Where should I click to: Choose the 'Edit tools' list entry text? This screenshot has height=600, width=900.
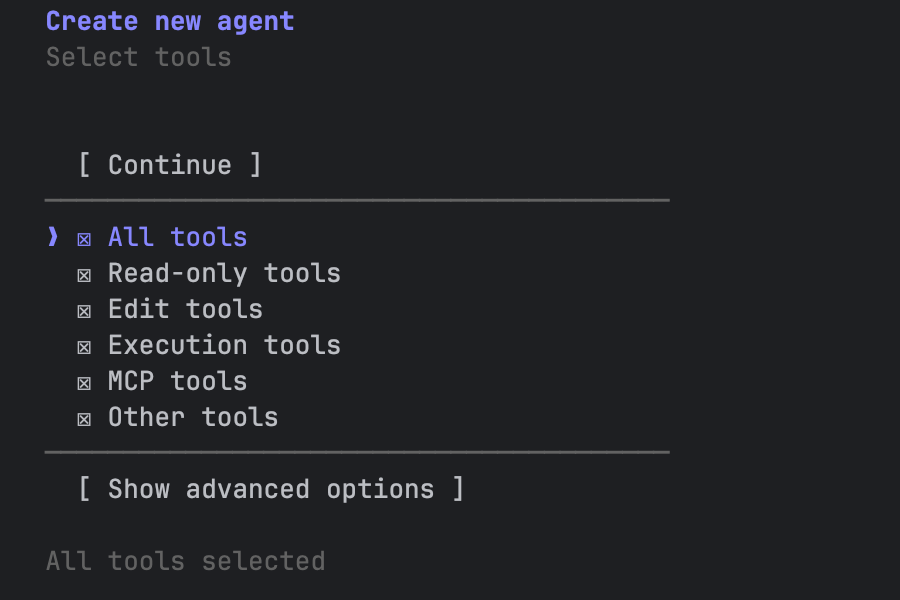coord(185,309)
